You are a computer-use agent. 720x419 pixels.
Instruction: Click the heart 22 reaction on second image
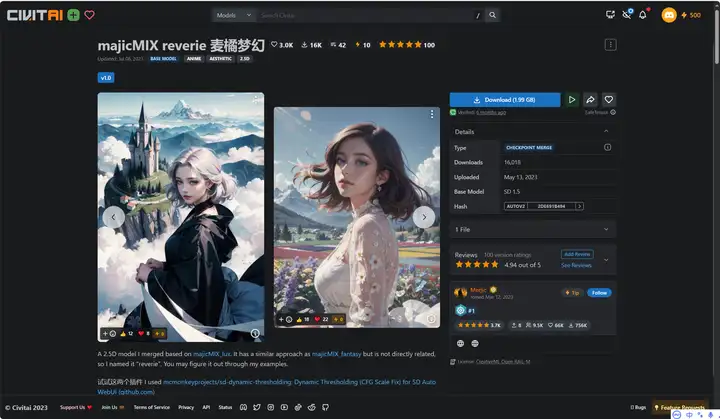(x=321, y=319)
